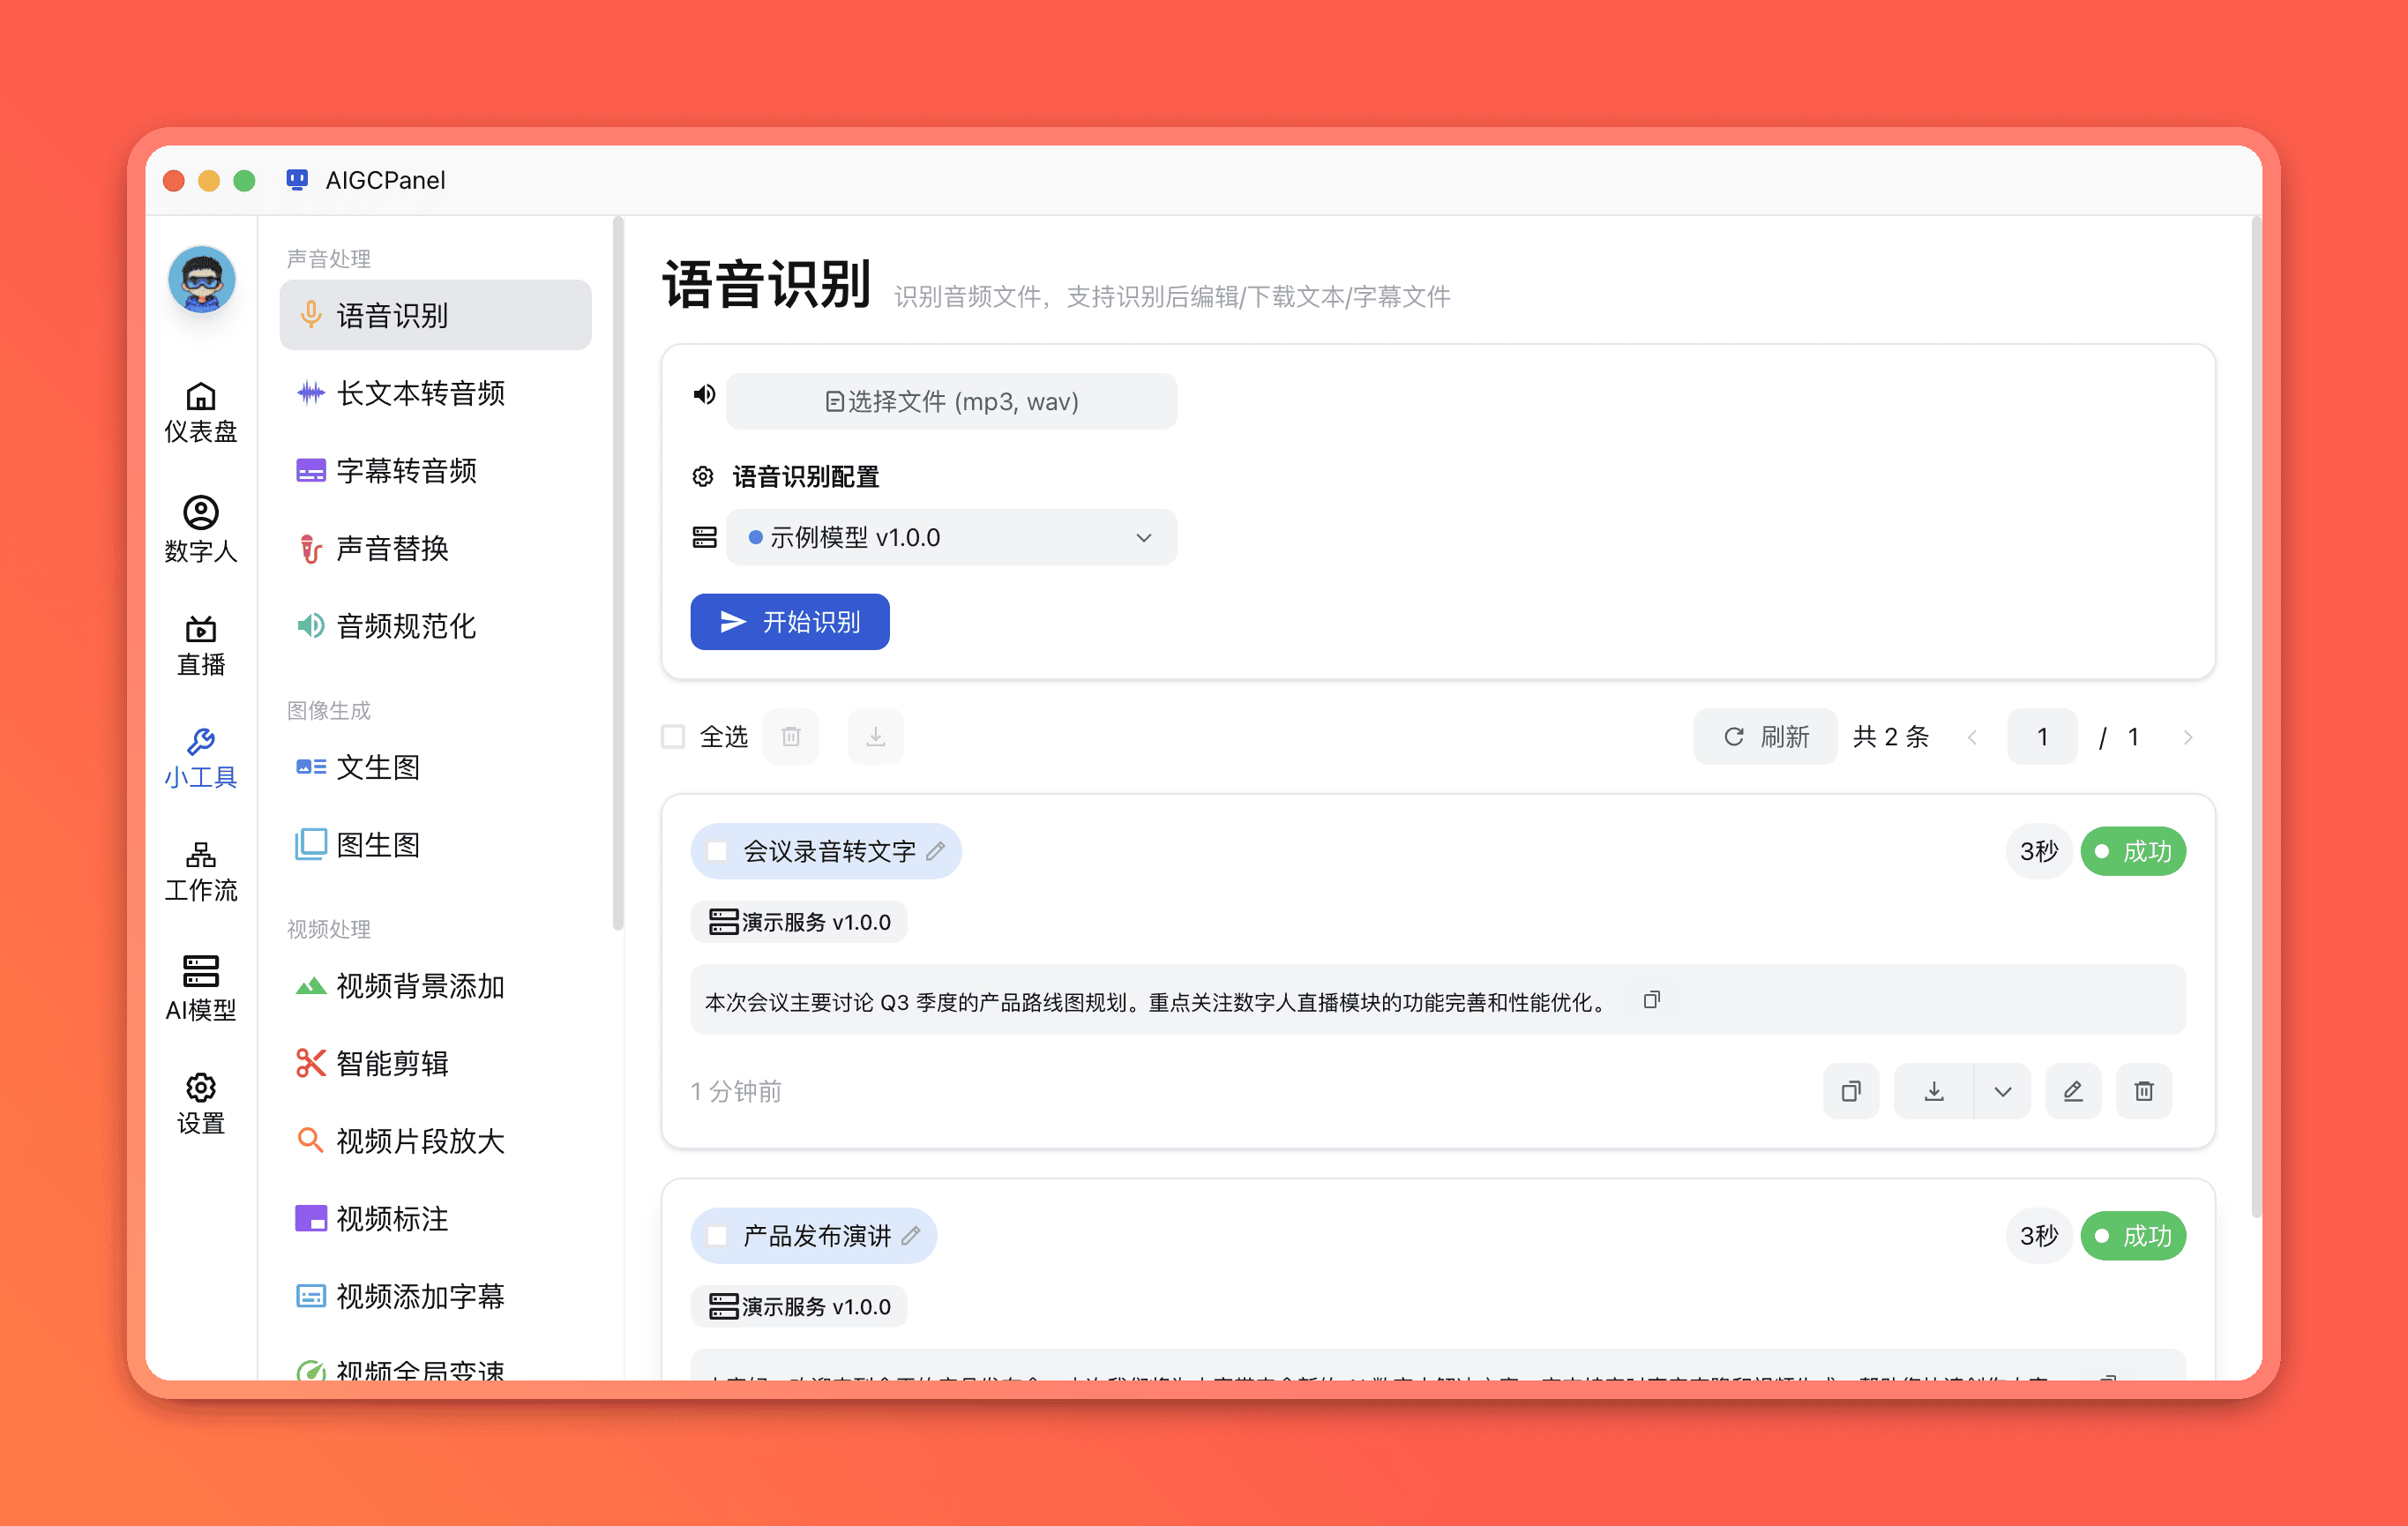
Task: Open the 数字人 section
Action: (x=201, y=530)
